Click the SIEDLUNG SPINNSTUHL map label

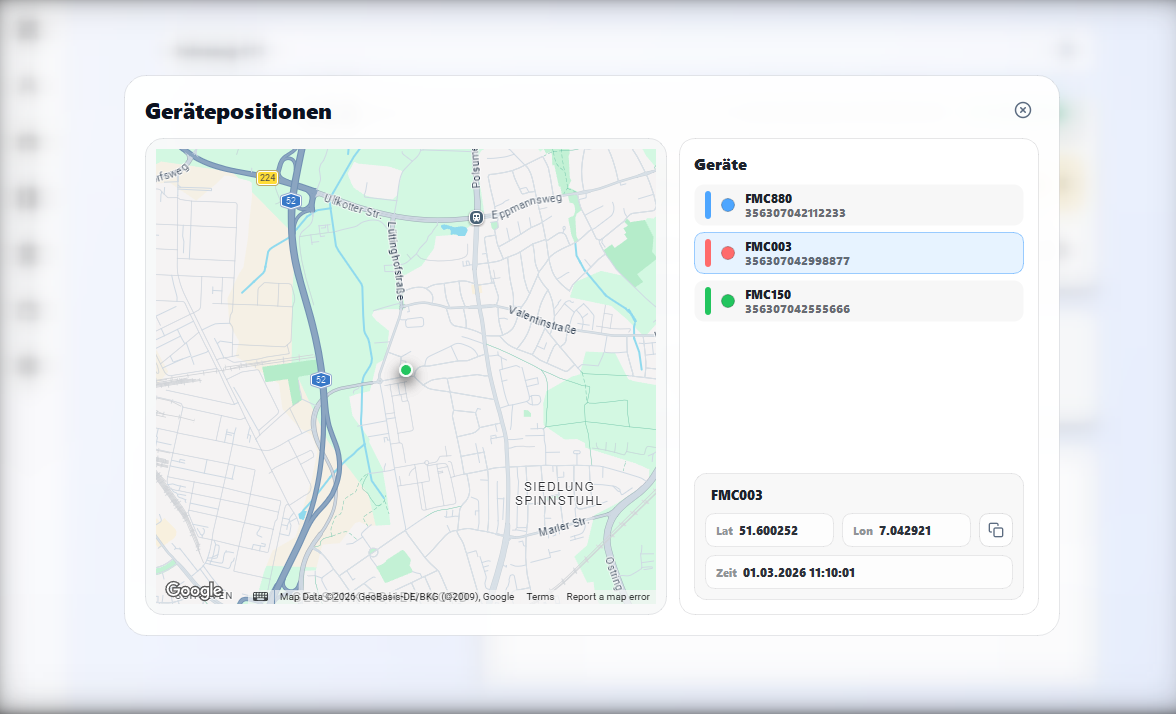pos(559,494)
